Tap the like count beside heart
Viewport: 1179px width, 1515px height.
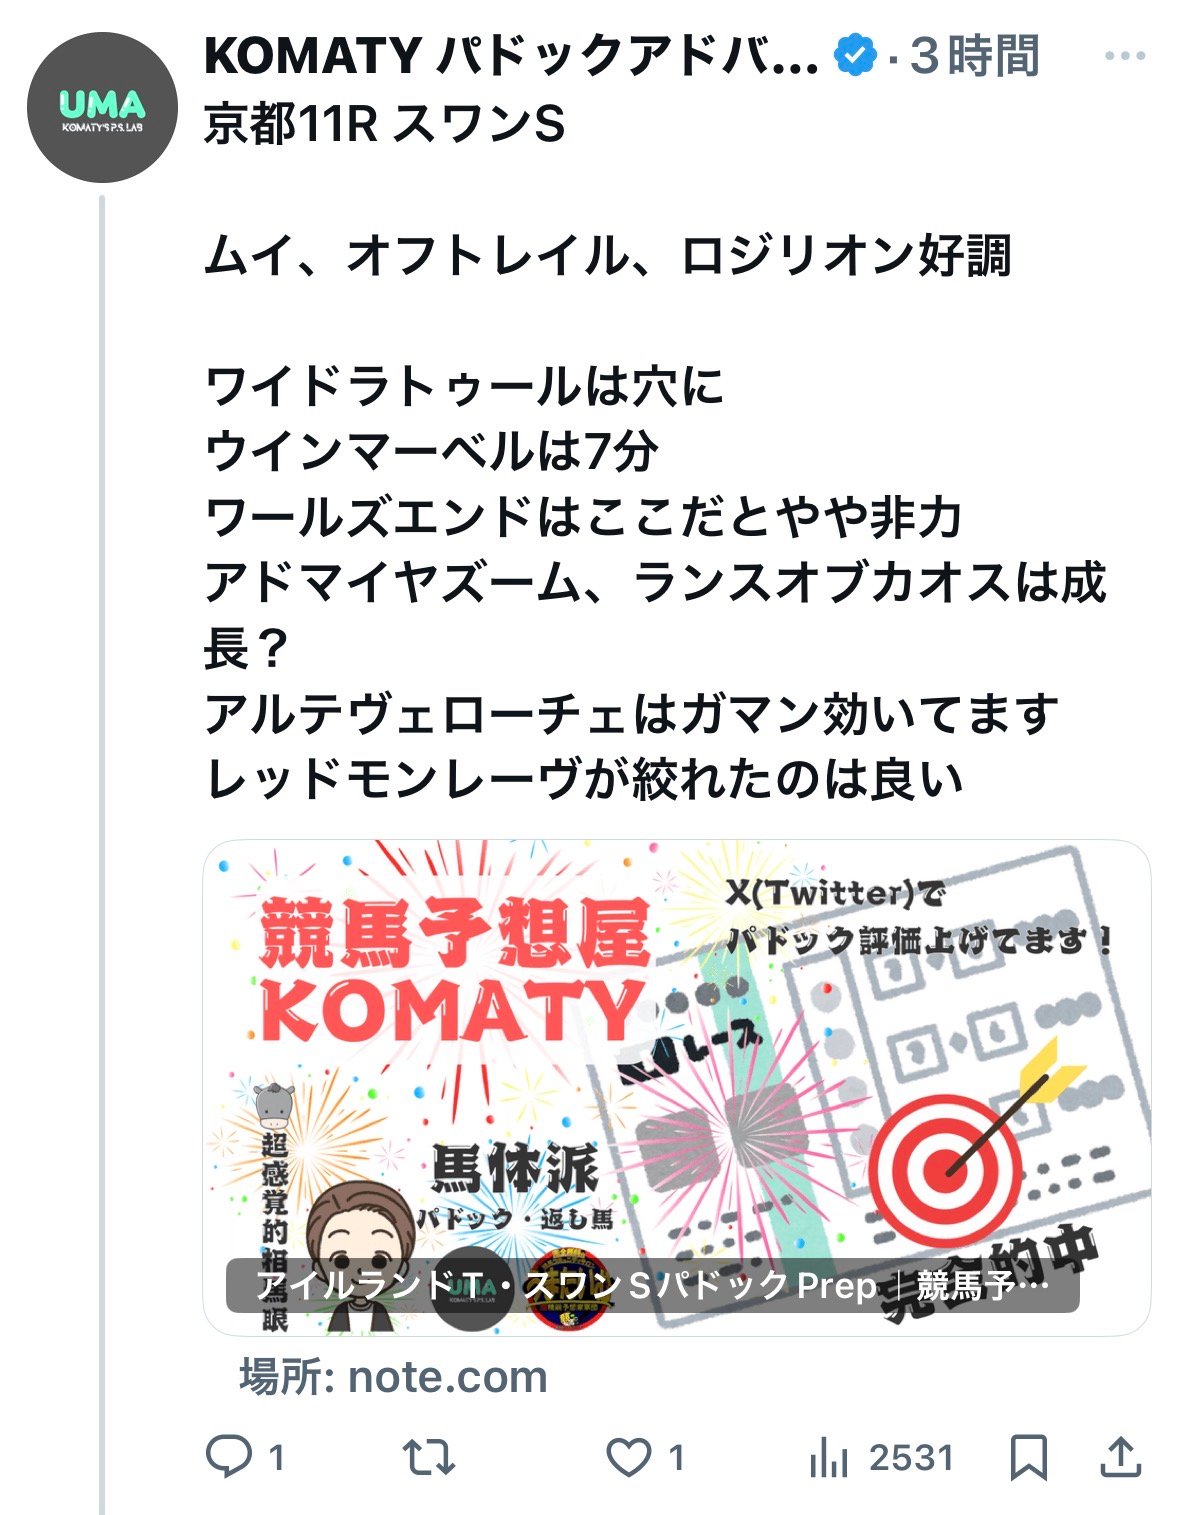(x=677, y=1458)
